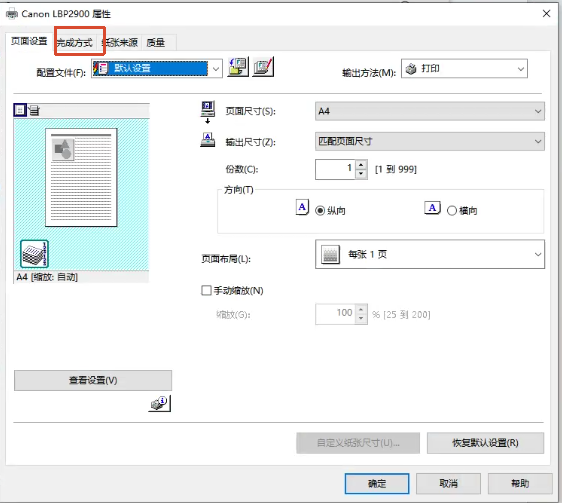Click the page preview thumbnail

click(81, 177)
